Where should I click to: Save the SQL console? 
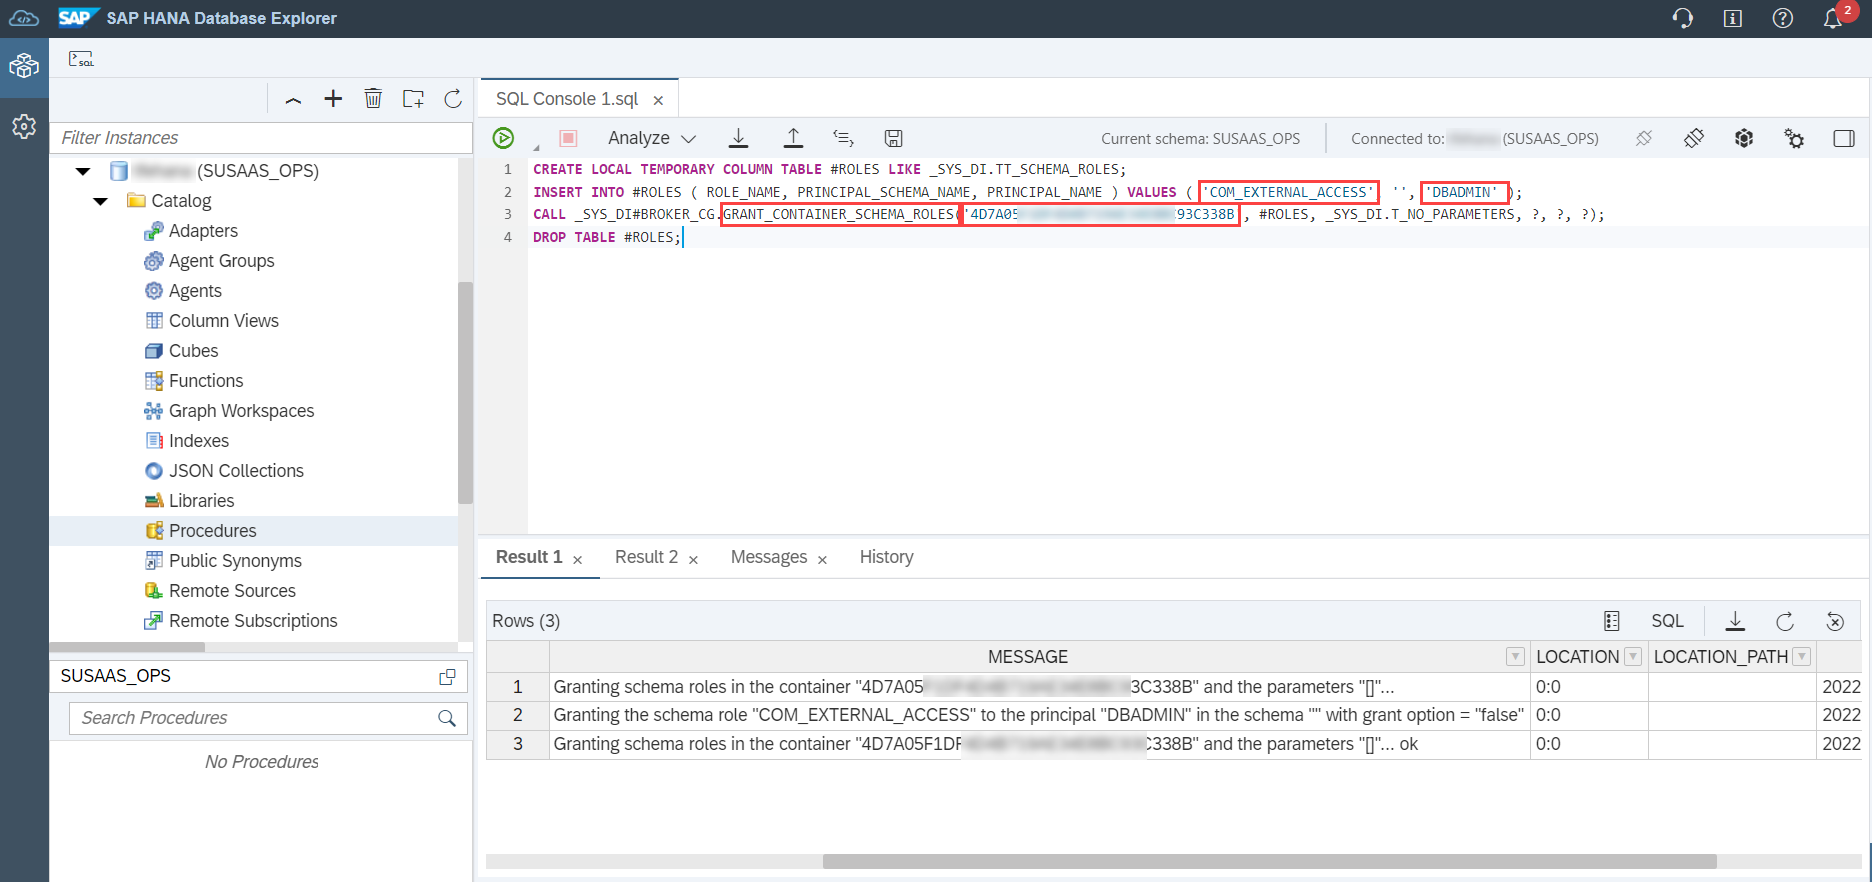[894, 138]
